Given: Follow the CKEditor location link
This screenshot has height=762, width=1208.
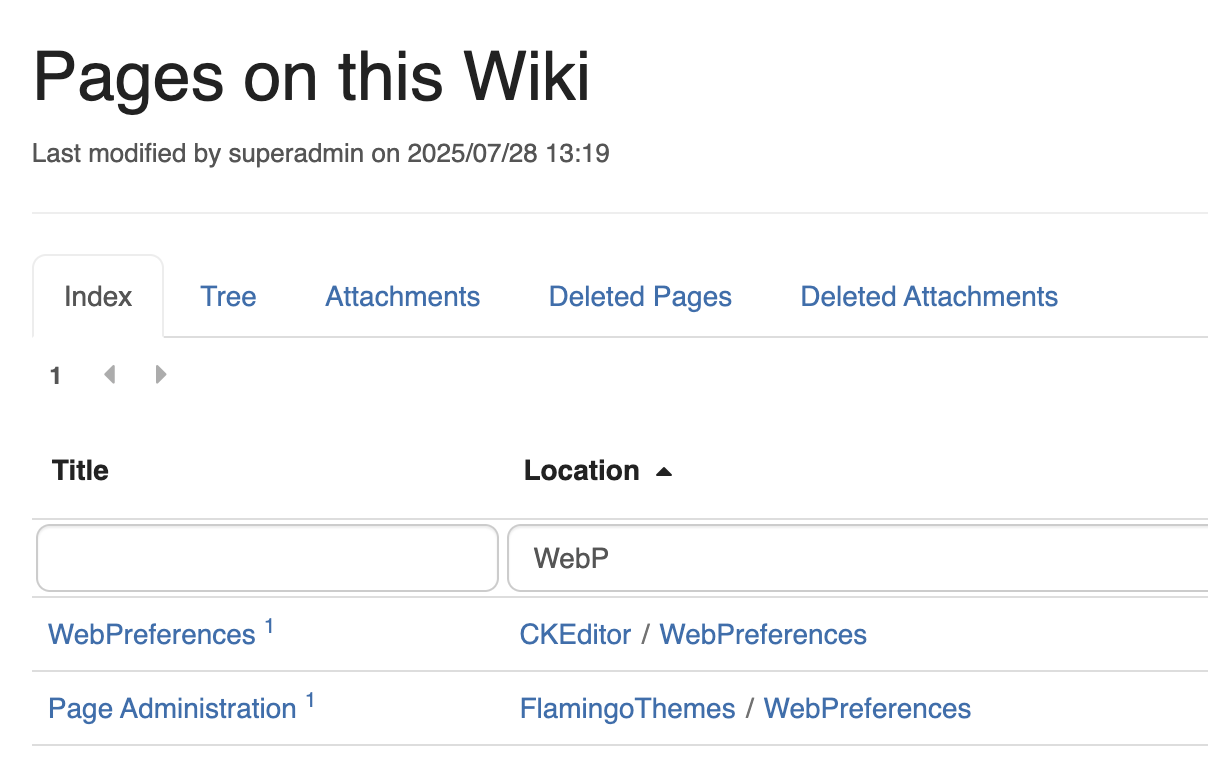Looking at the screenshot, I should [575, 635].
